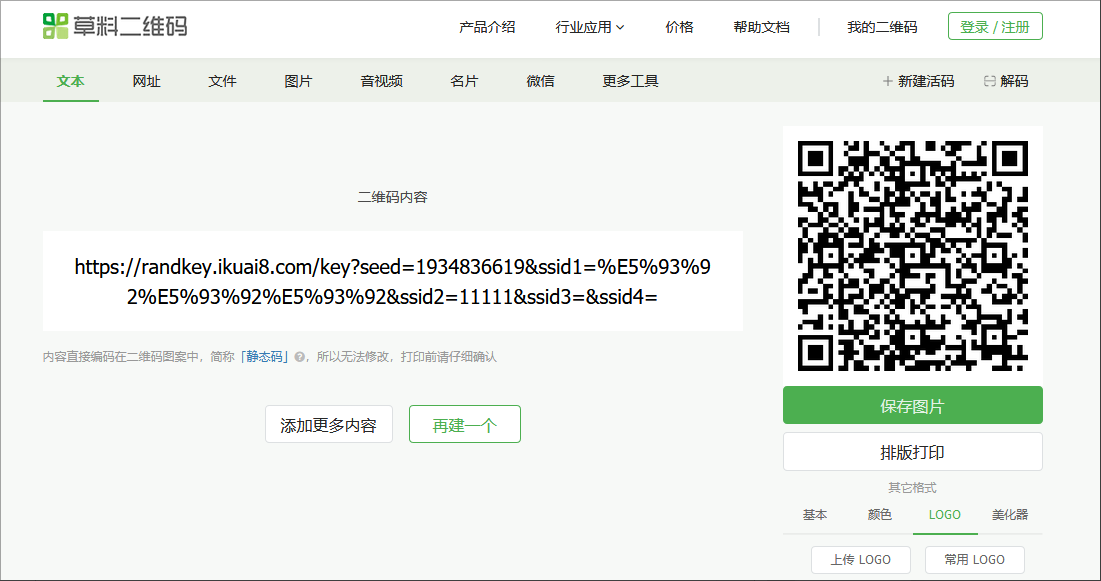
Task: Switch to the 文件 tab
Action: 223,81
